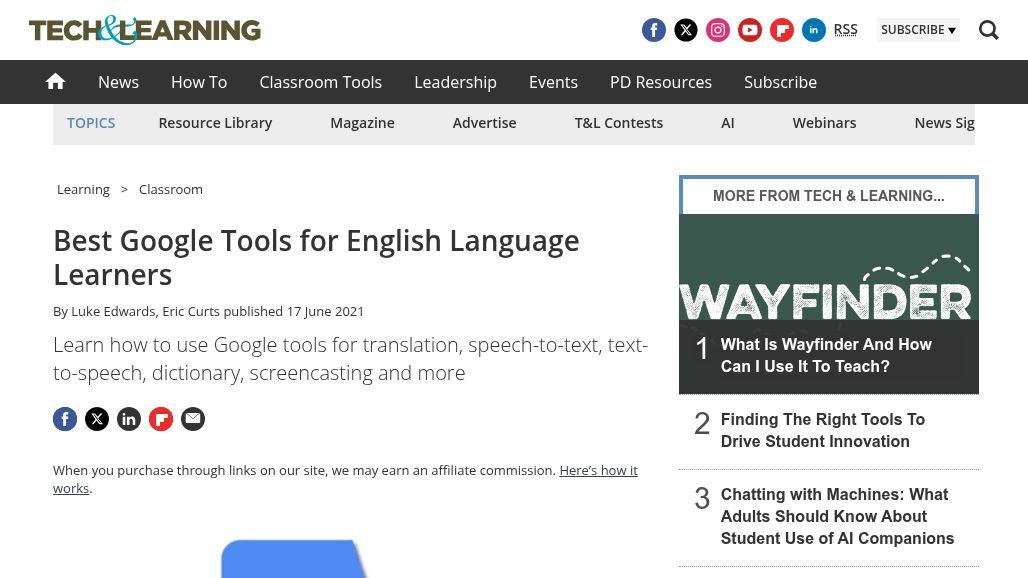The height and width of the screenshot is (578, 1028).
Task: Select the home icon in the navigation bar
Action: pyautogui.click(x=55, y=81)
